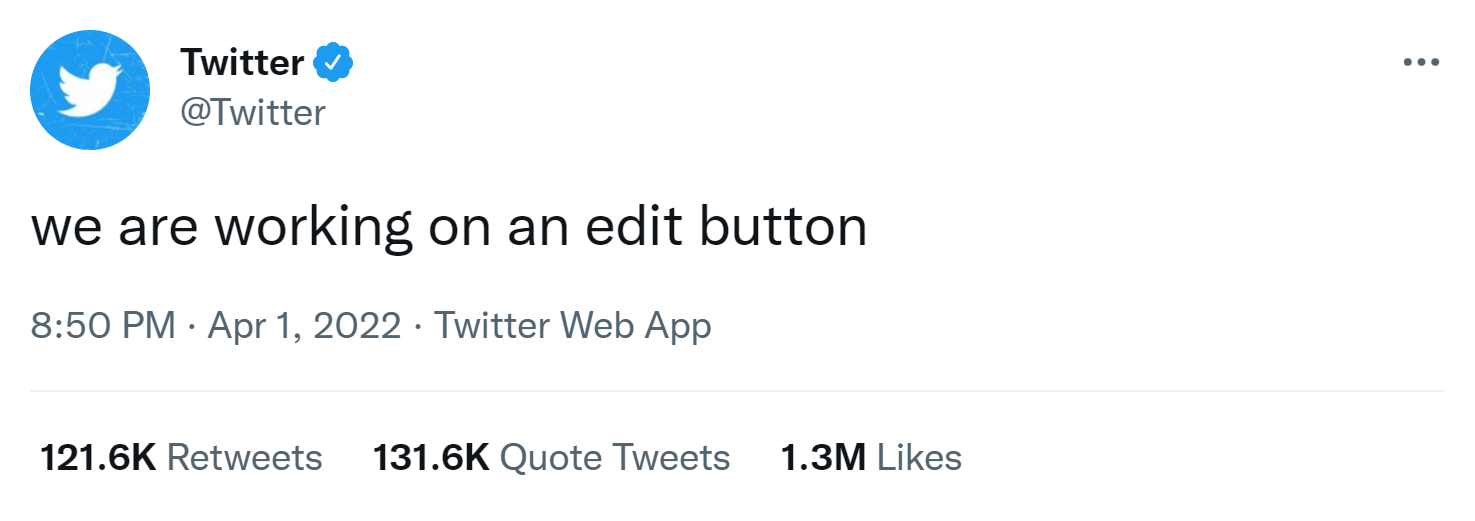This screenshot has width=1475, height=521.
Task: Open the Twitter Web App source link
Action: pyautogui.click(x=572, y=326)
